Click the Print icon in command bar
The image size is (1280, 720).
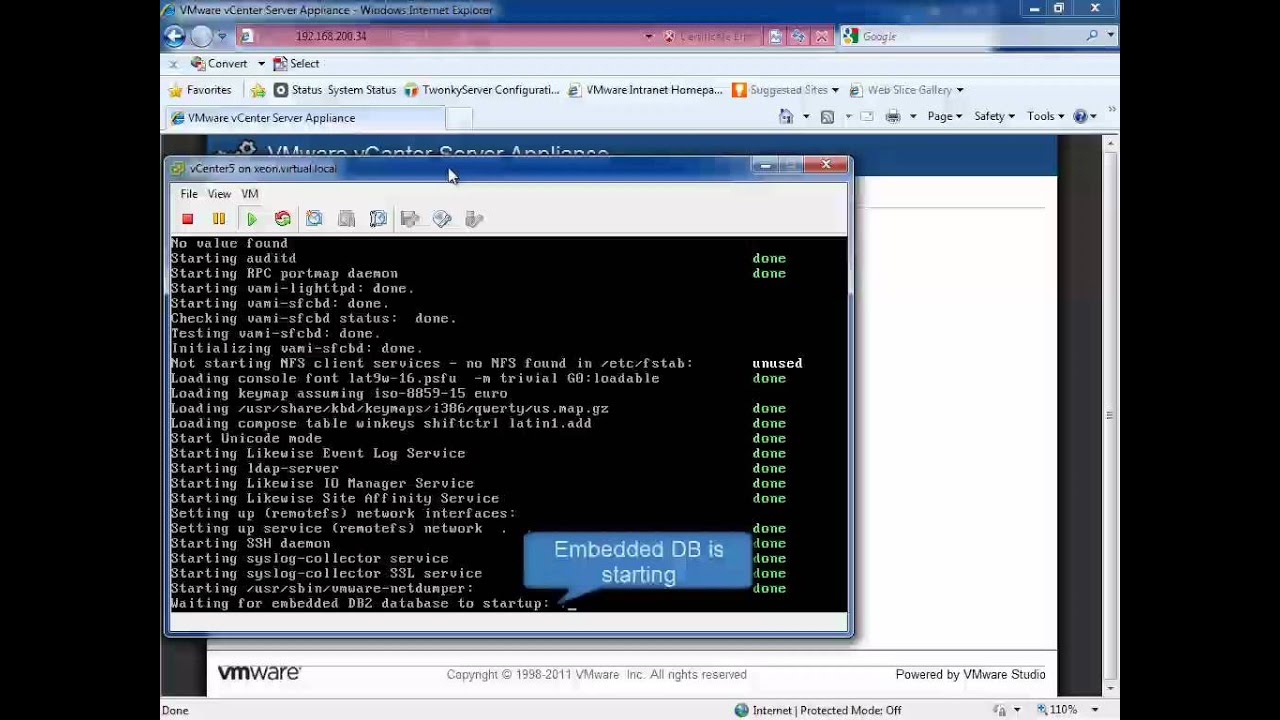(894, 117)
